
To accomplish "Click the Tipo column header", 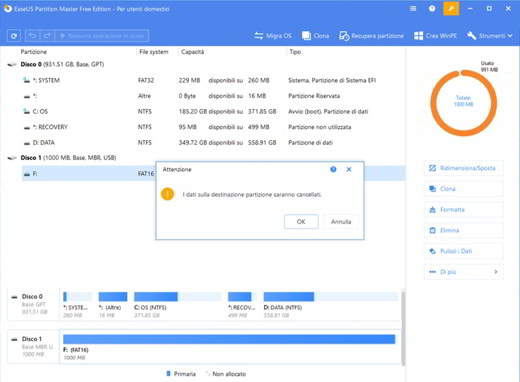I will [x=295, y=52].
